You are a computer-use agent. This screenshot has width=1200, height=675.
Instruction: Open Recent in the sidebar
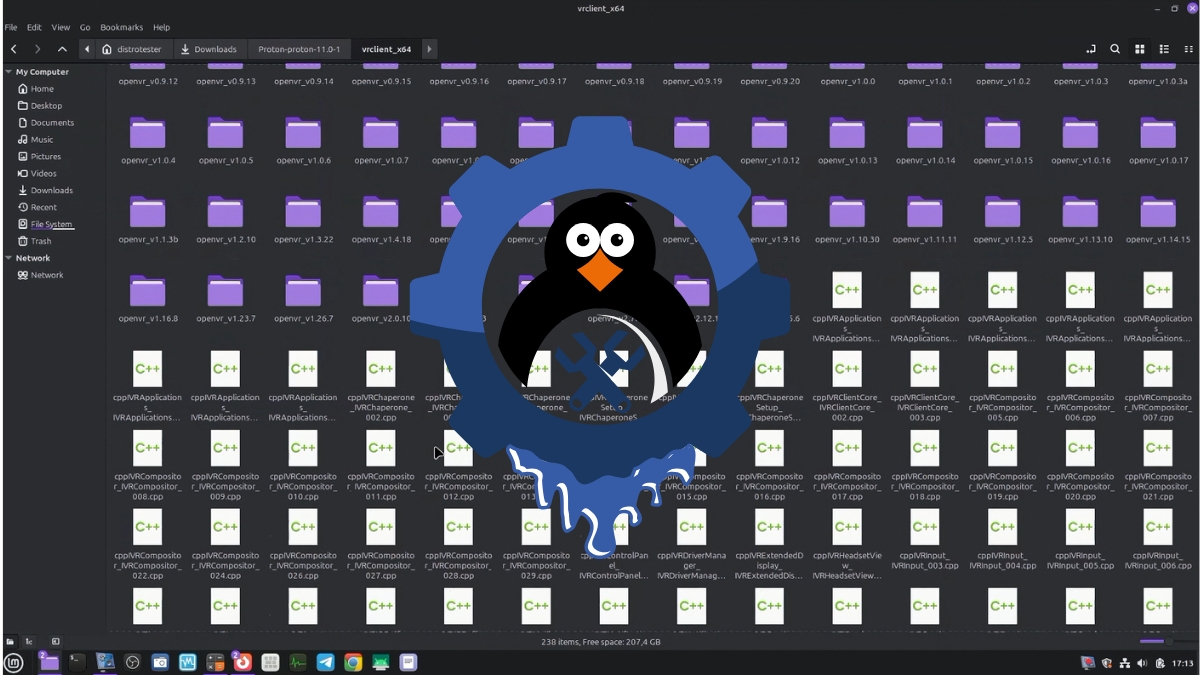[x=44, y=207]
